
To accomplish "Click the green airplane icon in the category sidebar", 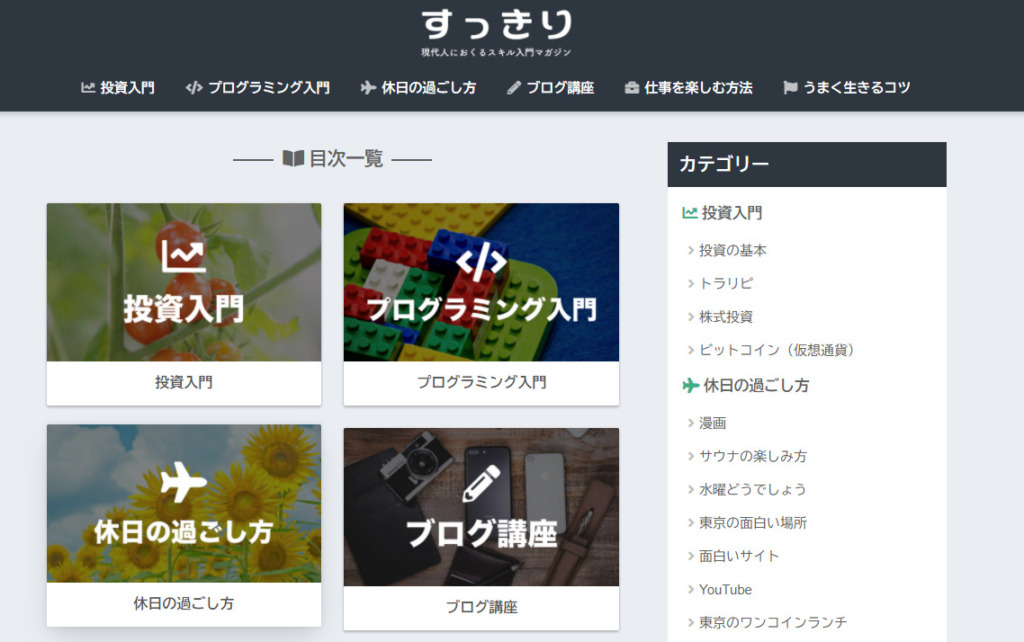I will 690,385.
